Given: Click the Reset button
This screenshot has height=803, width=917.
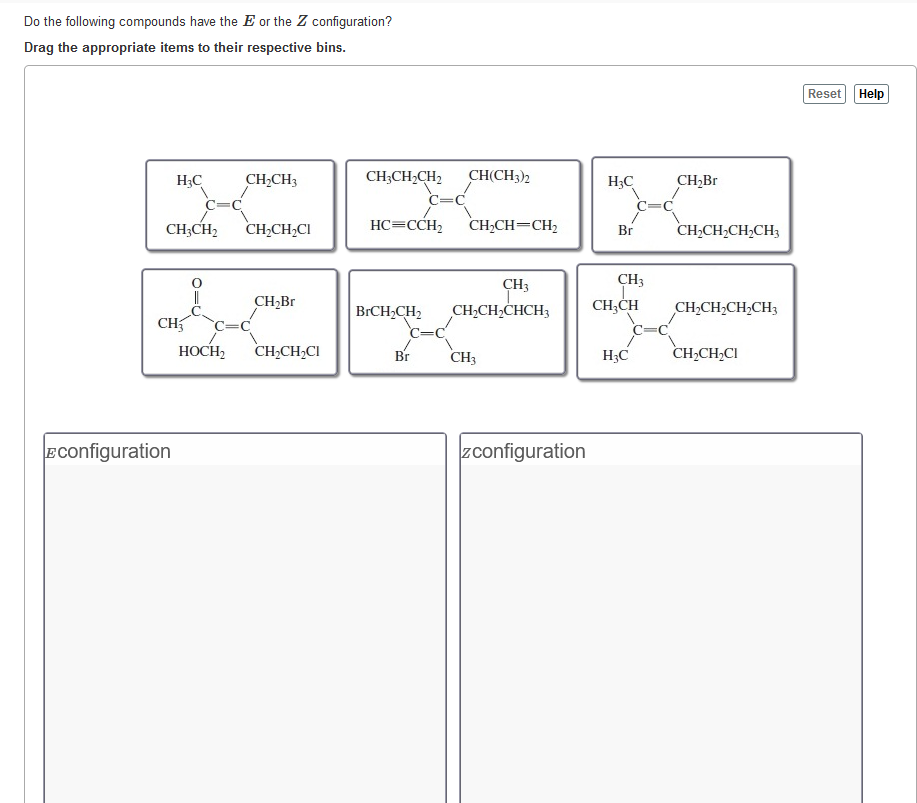Looking at the screenshot, I should click(824, 94).
